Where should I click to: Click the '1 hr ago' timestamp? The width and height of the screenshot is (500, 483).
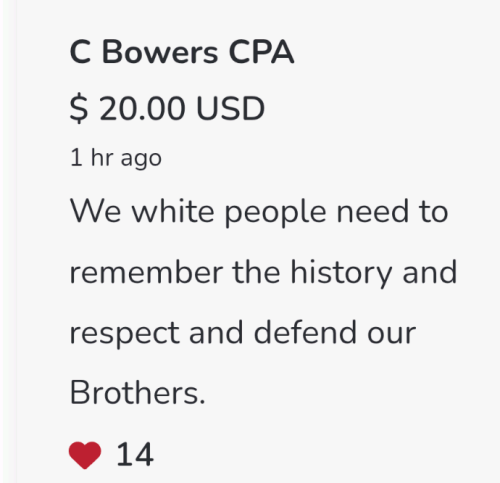pyautogui.click(x=116, y=158)
